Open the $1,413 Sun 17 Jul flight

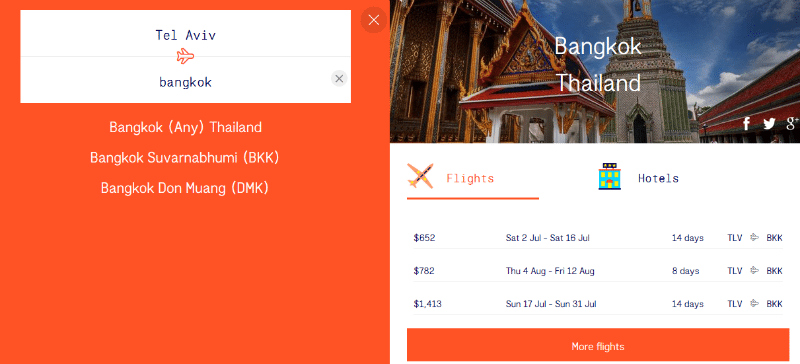click(x=598, y=304)
